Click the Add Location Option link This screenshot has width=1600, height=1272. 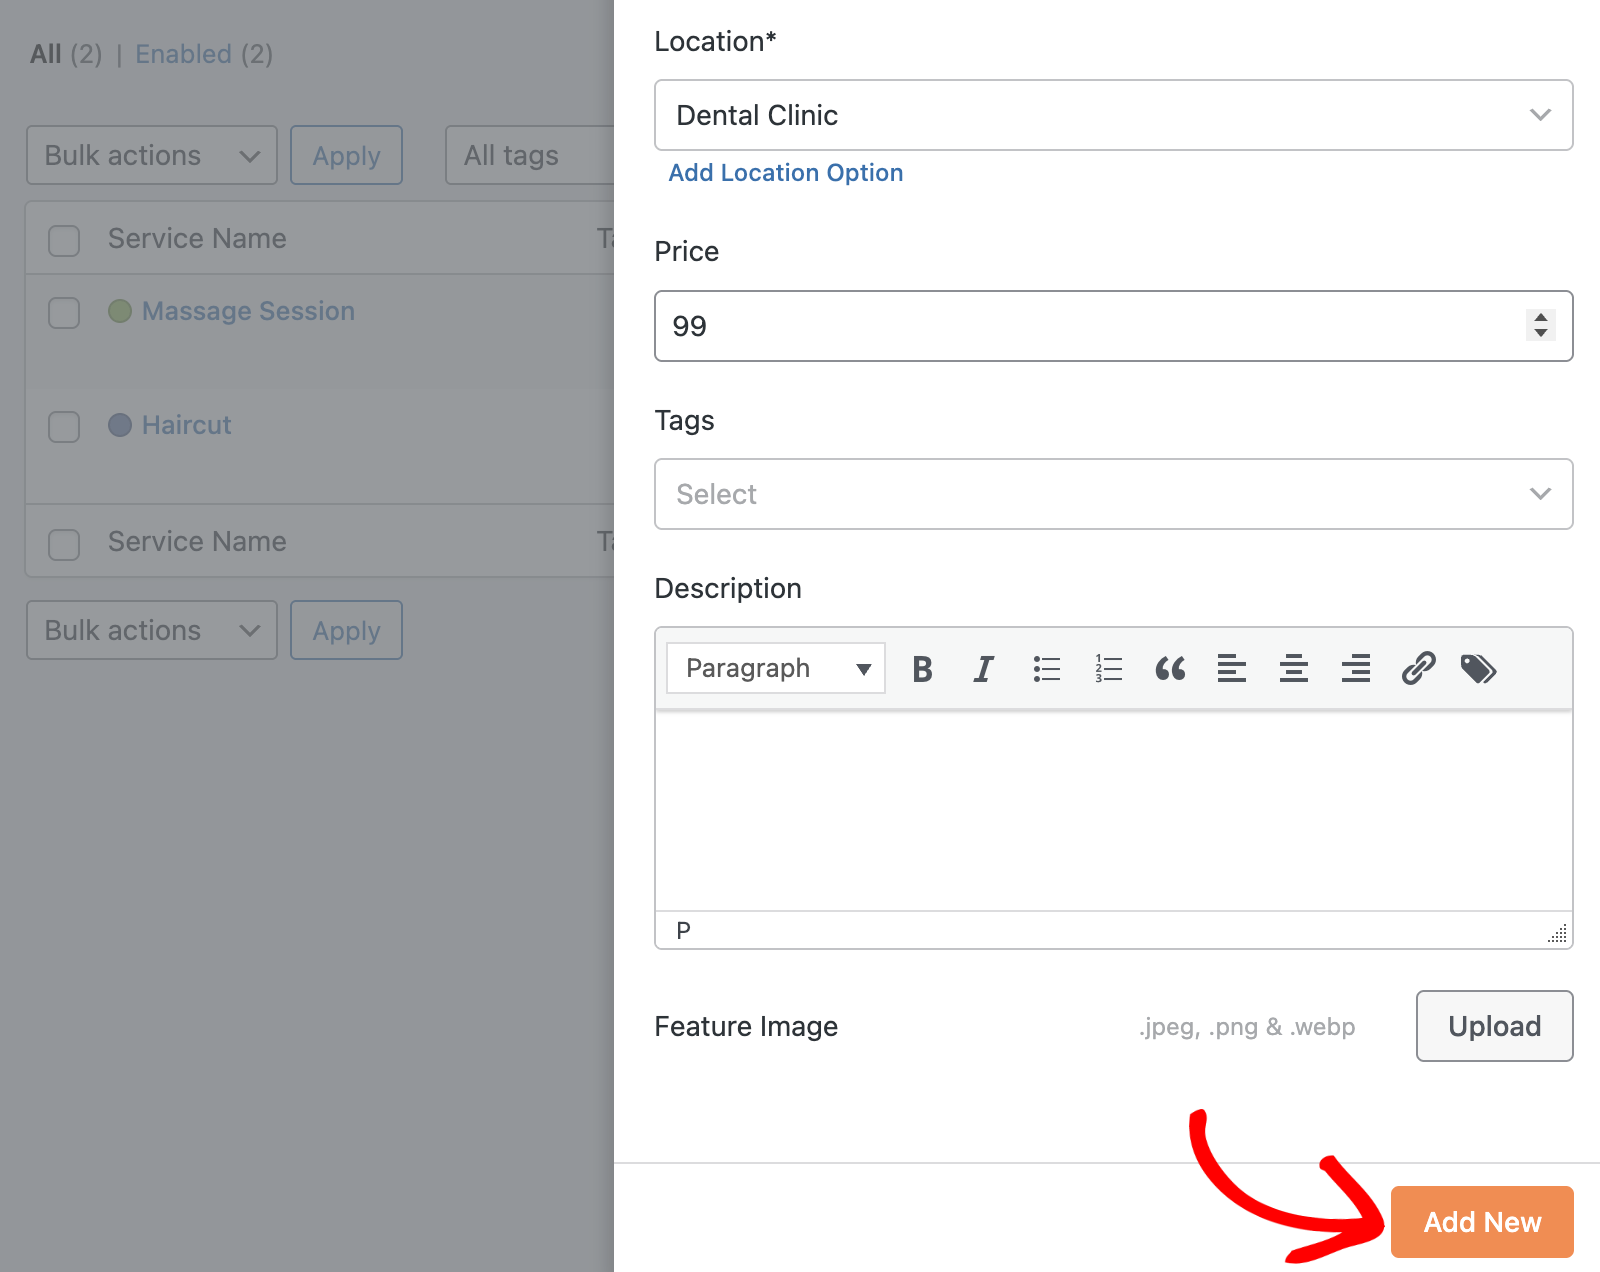click(x=785, y=172)
